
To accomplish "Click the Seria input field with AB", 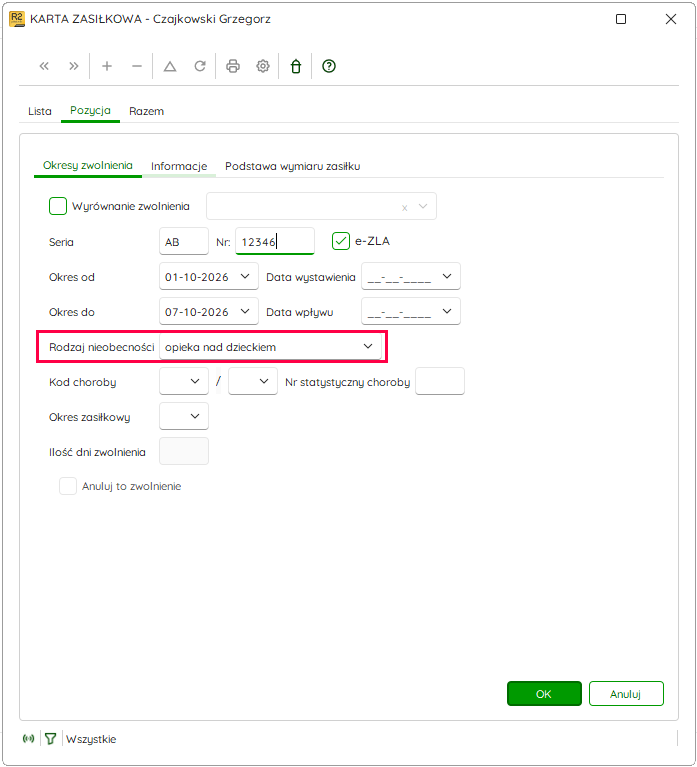I will tap(184, 241).
